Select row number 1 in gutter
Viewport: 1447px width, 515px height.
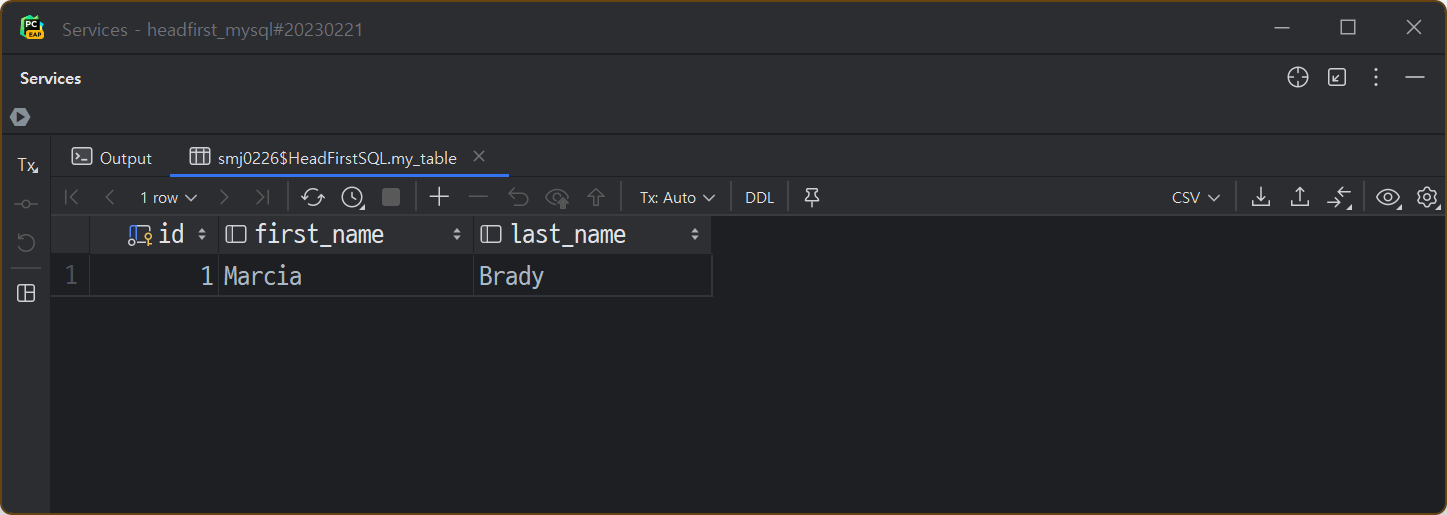70,275
